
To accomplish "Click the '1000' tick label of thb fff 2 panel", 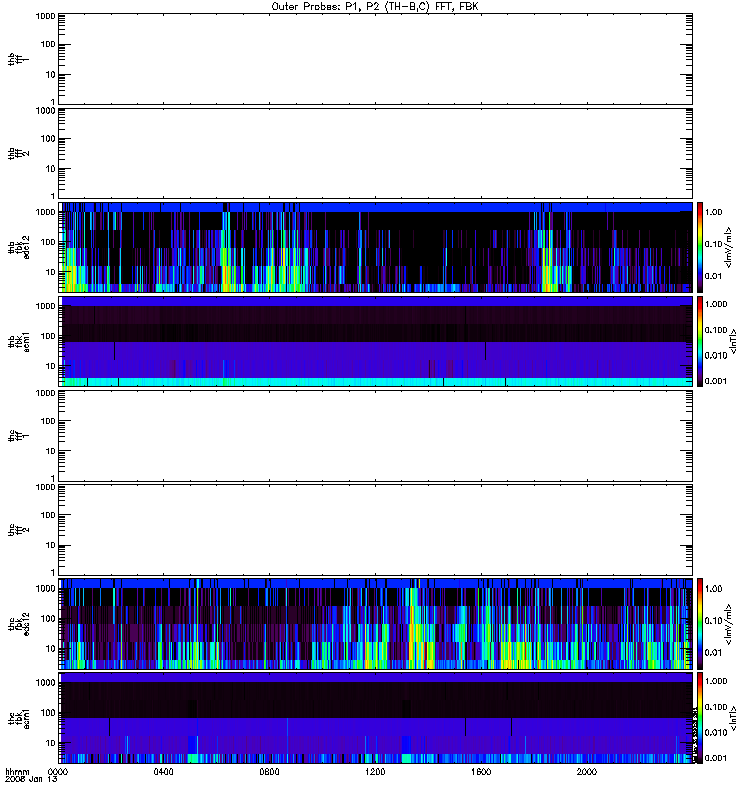I will pyautogui.click(x=45, y=110).
